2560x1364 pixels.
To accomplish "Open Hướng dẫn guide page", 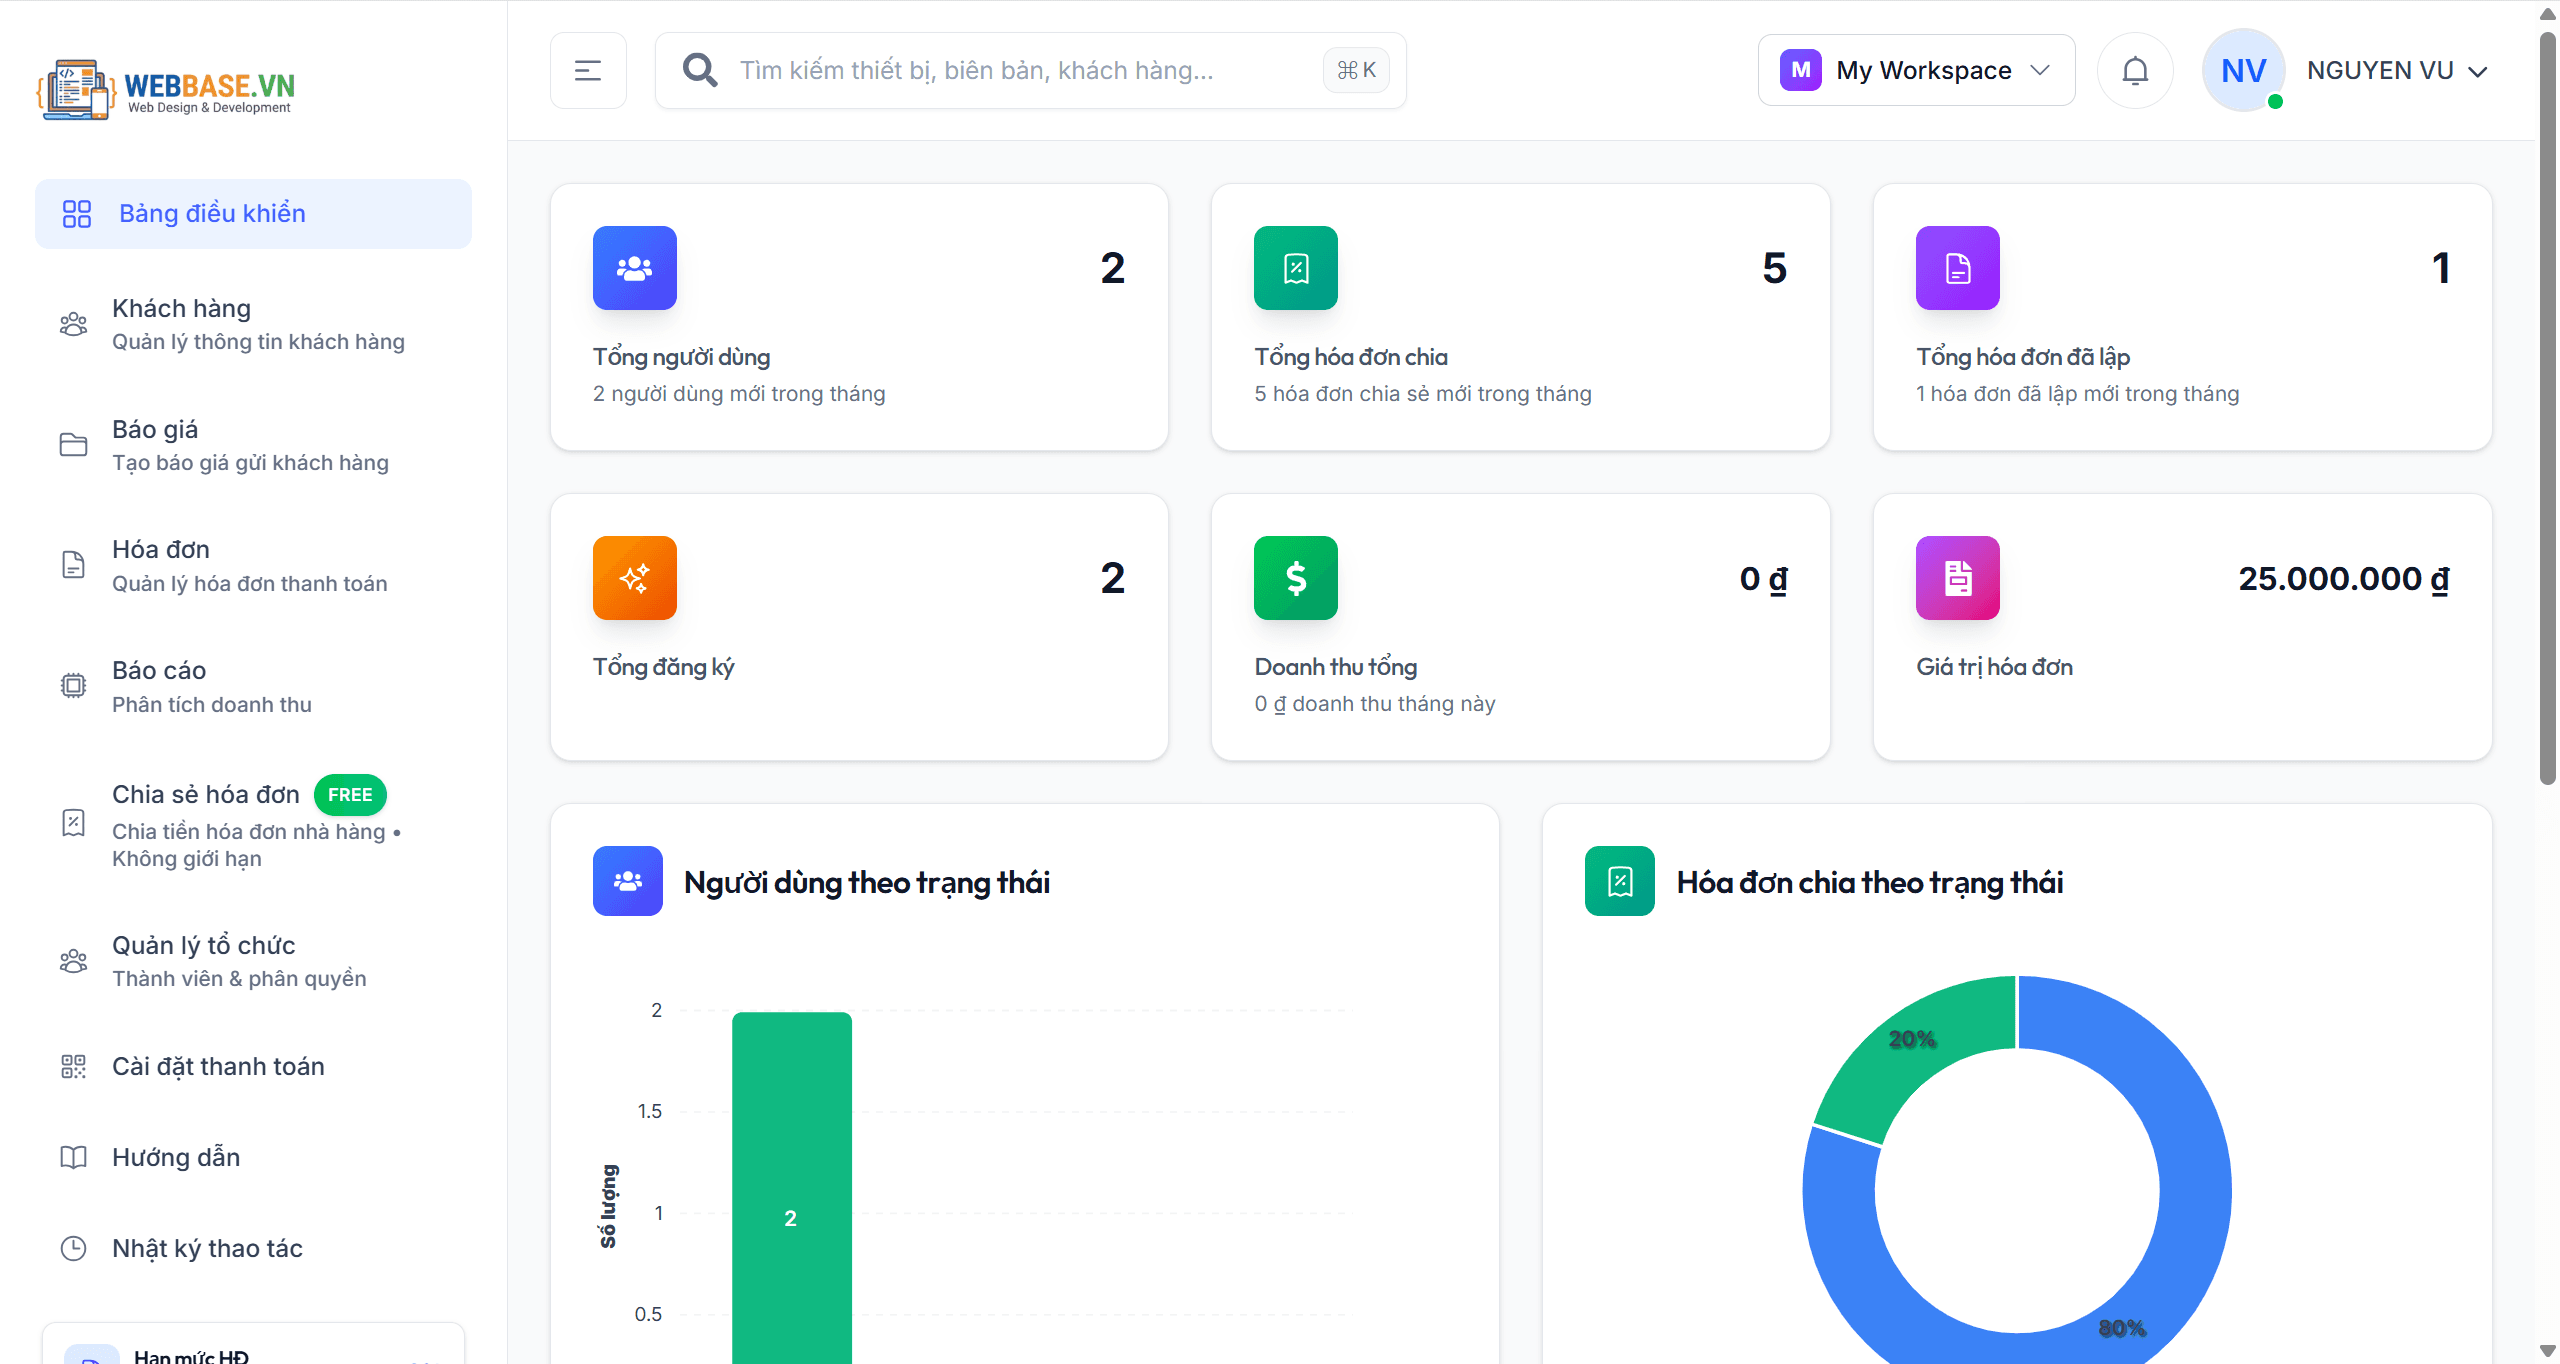I will [253, 1157].
